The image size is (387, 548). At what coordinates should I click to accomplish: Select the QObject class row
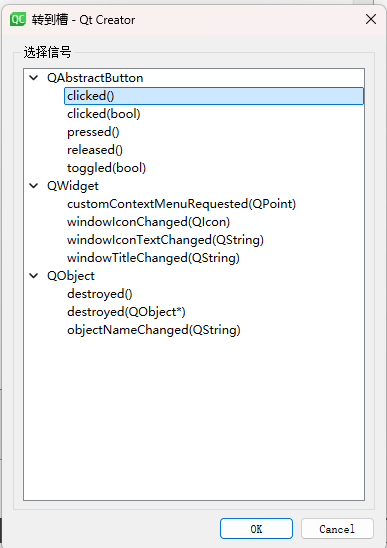(71, 276)
